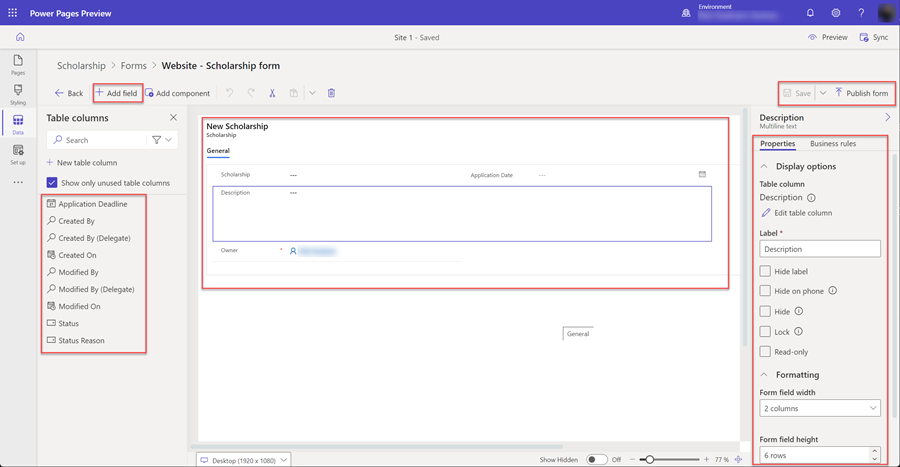
Task: Uncheck Show only unused table columns
Action: point(52,182)
